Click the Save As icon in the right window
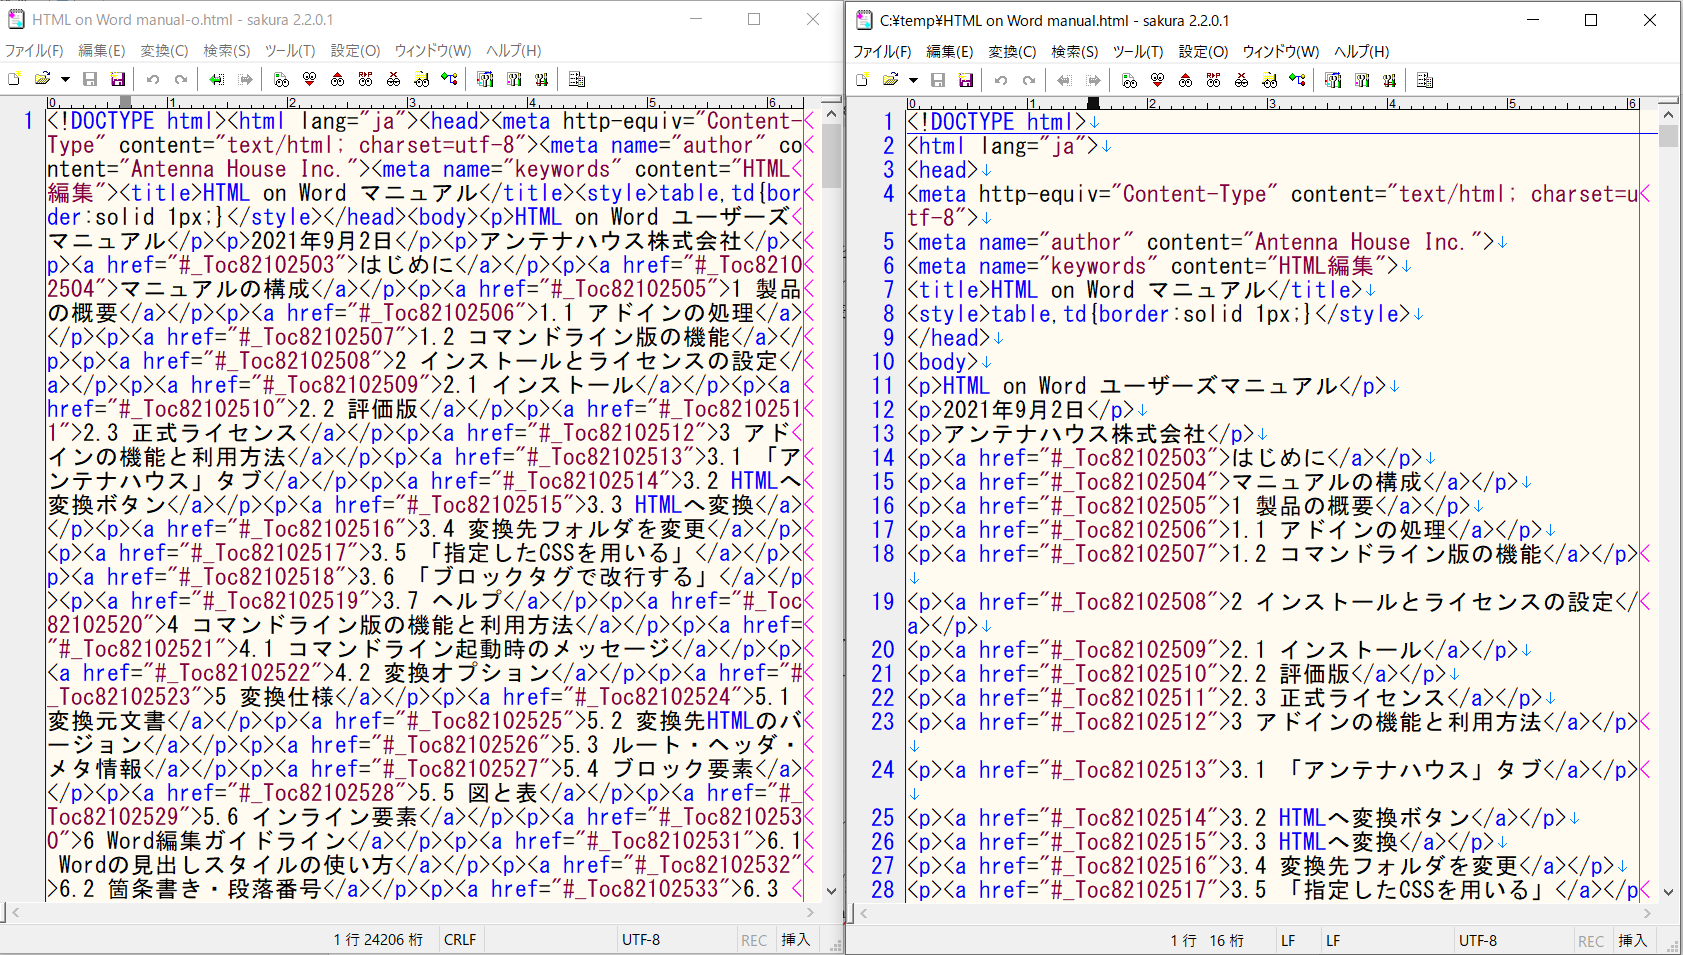Image resolution: width=1683 pixels, height=955 pixels. click(x=966, y=80)
